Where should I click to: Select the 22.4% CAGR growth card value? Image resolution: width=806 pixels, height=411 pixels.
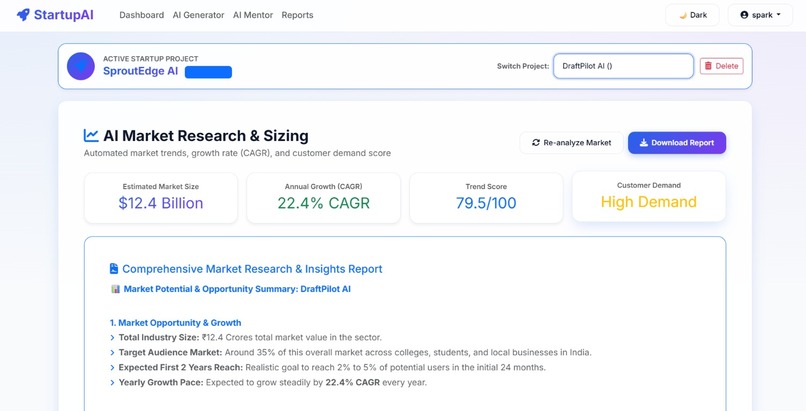pyautogui.click(x=323, y=203)
